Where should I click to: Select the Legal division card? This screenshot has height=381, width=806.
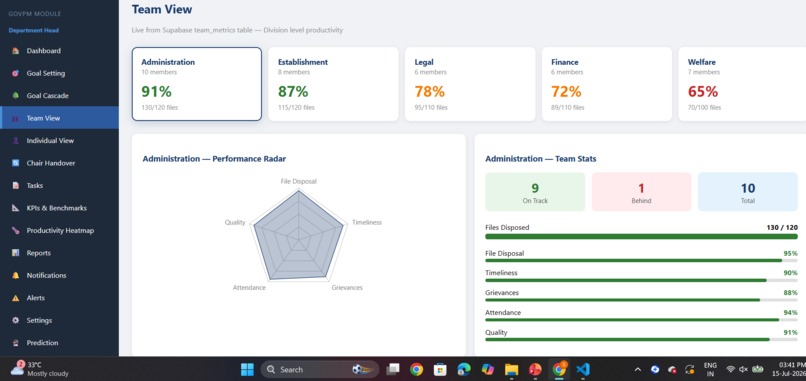point(470,84)
